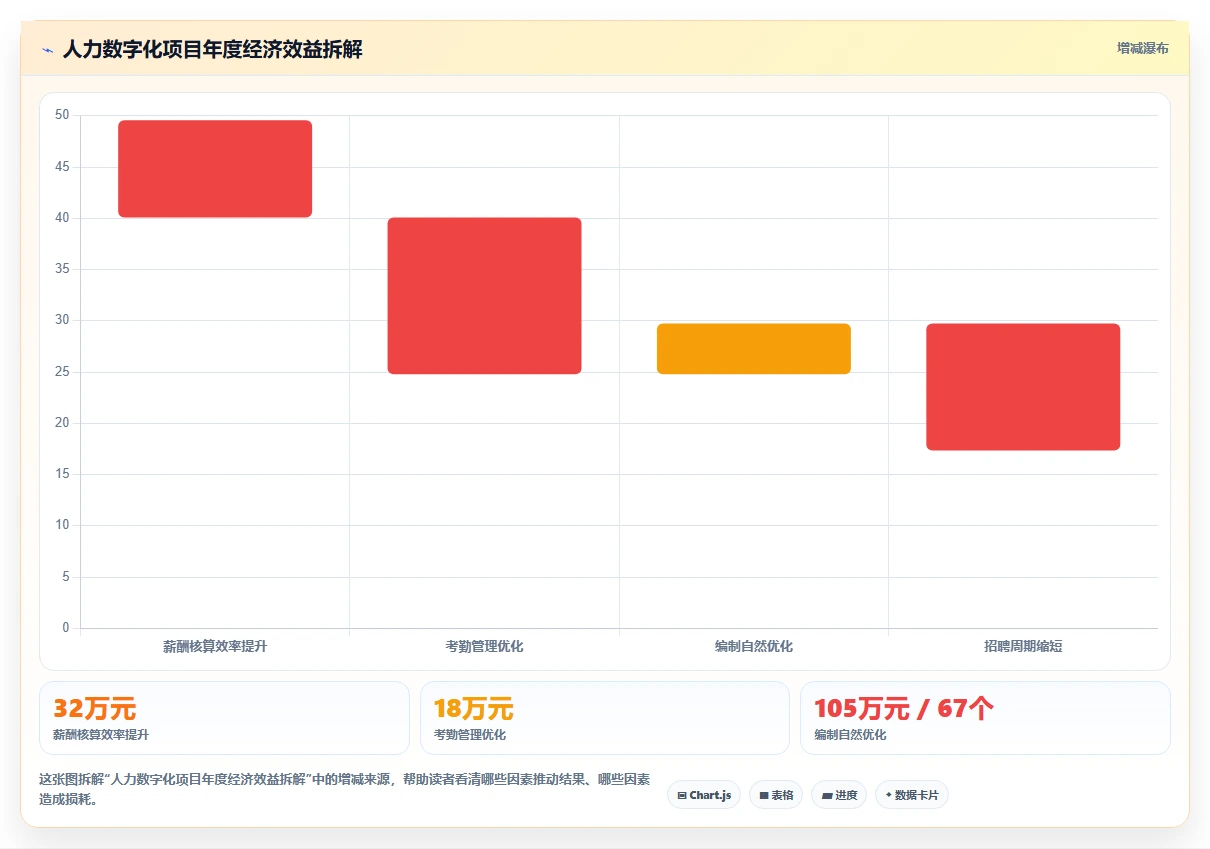The image size is (1210, 849).
Task: Open the 18万元 data card
Action: (x=605, y=718)
